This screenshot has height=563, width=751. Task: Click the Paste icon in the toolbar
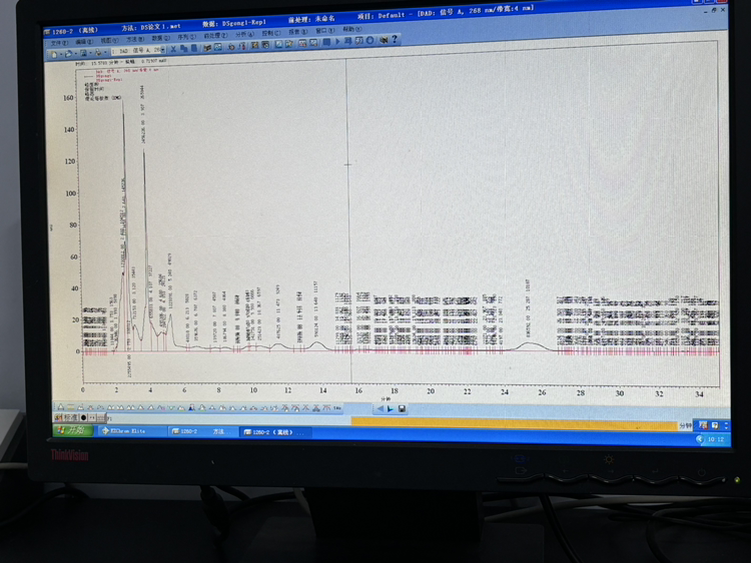(193, 48)
